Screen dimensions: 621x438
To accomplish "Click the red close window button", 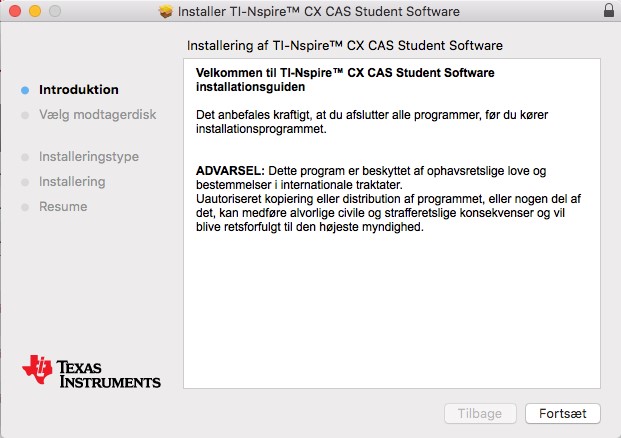I will [x=15, y=11].
